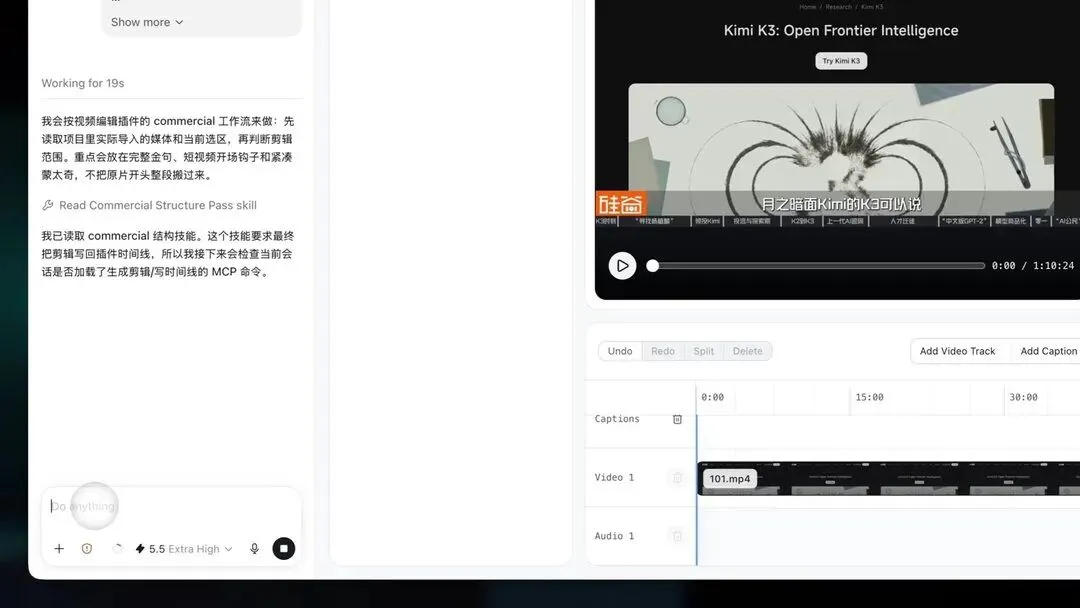The width and height of the screenshot is (1080, 608).
Task: Click Add Video Track button
Action: 957,351
